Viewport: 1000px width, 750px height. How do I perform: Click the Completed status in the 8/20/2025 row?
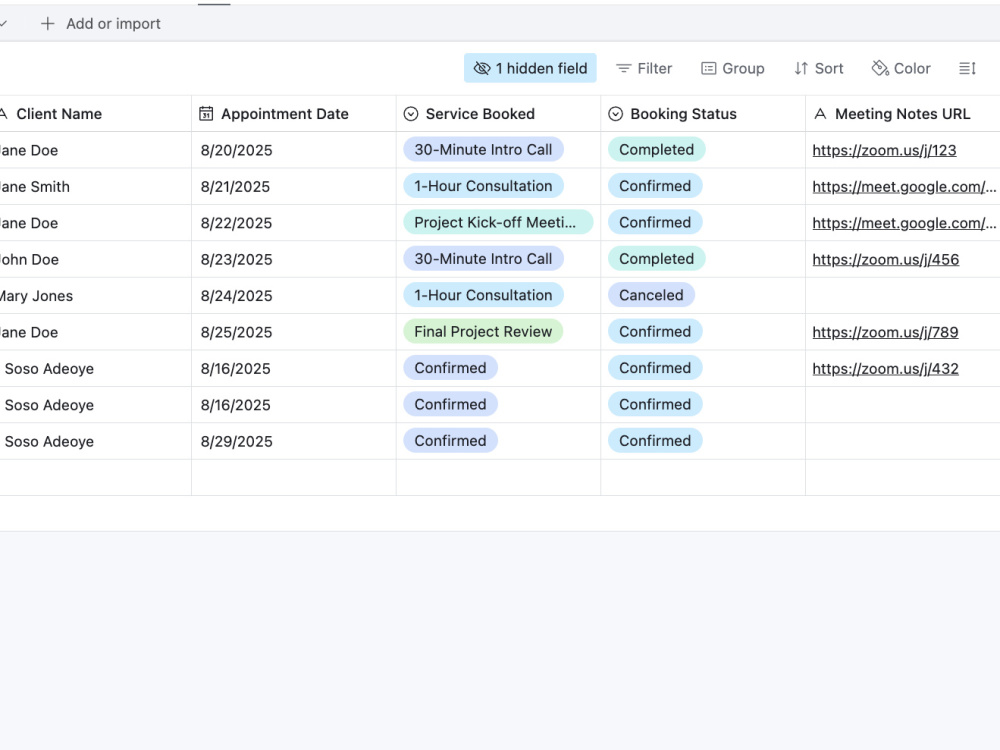pyautogui.click(x=656, y=150)
